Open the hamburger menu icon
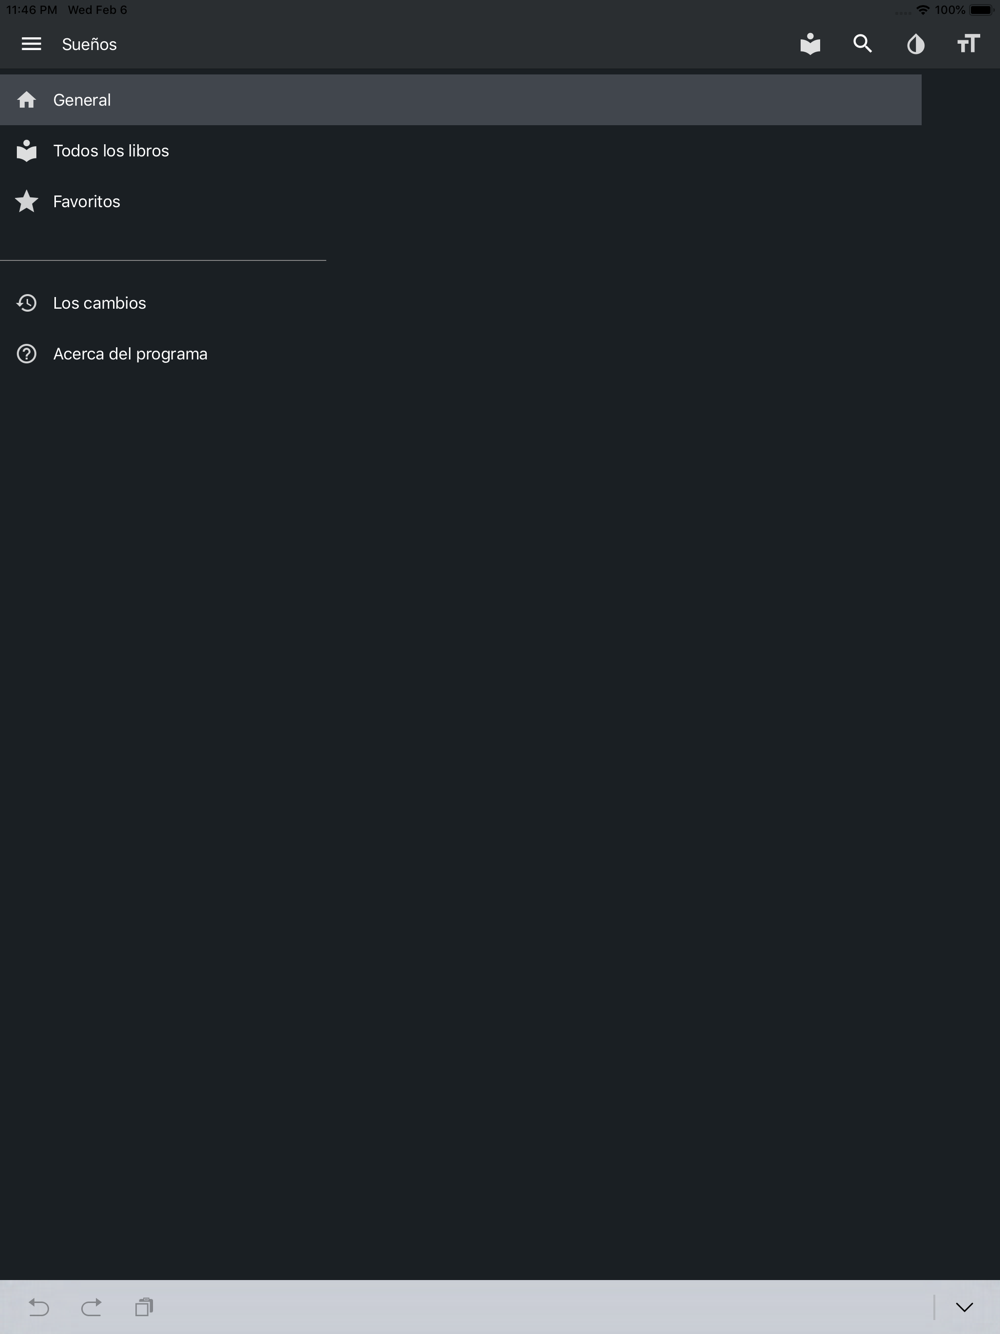 coord(31,44)
